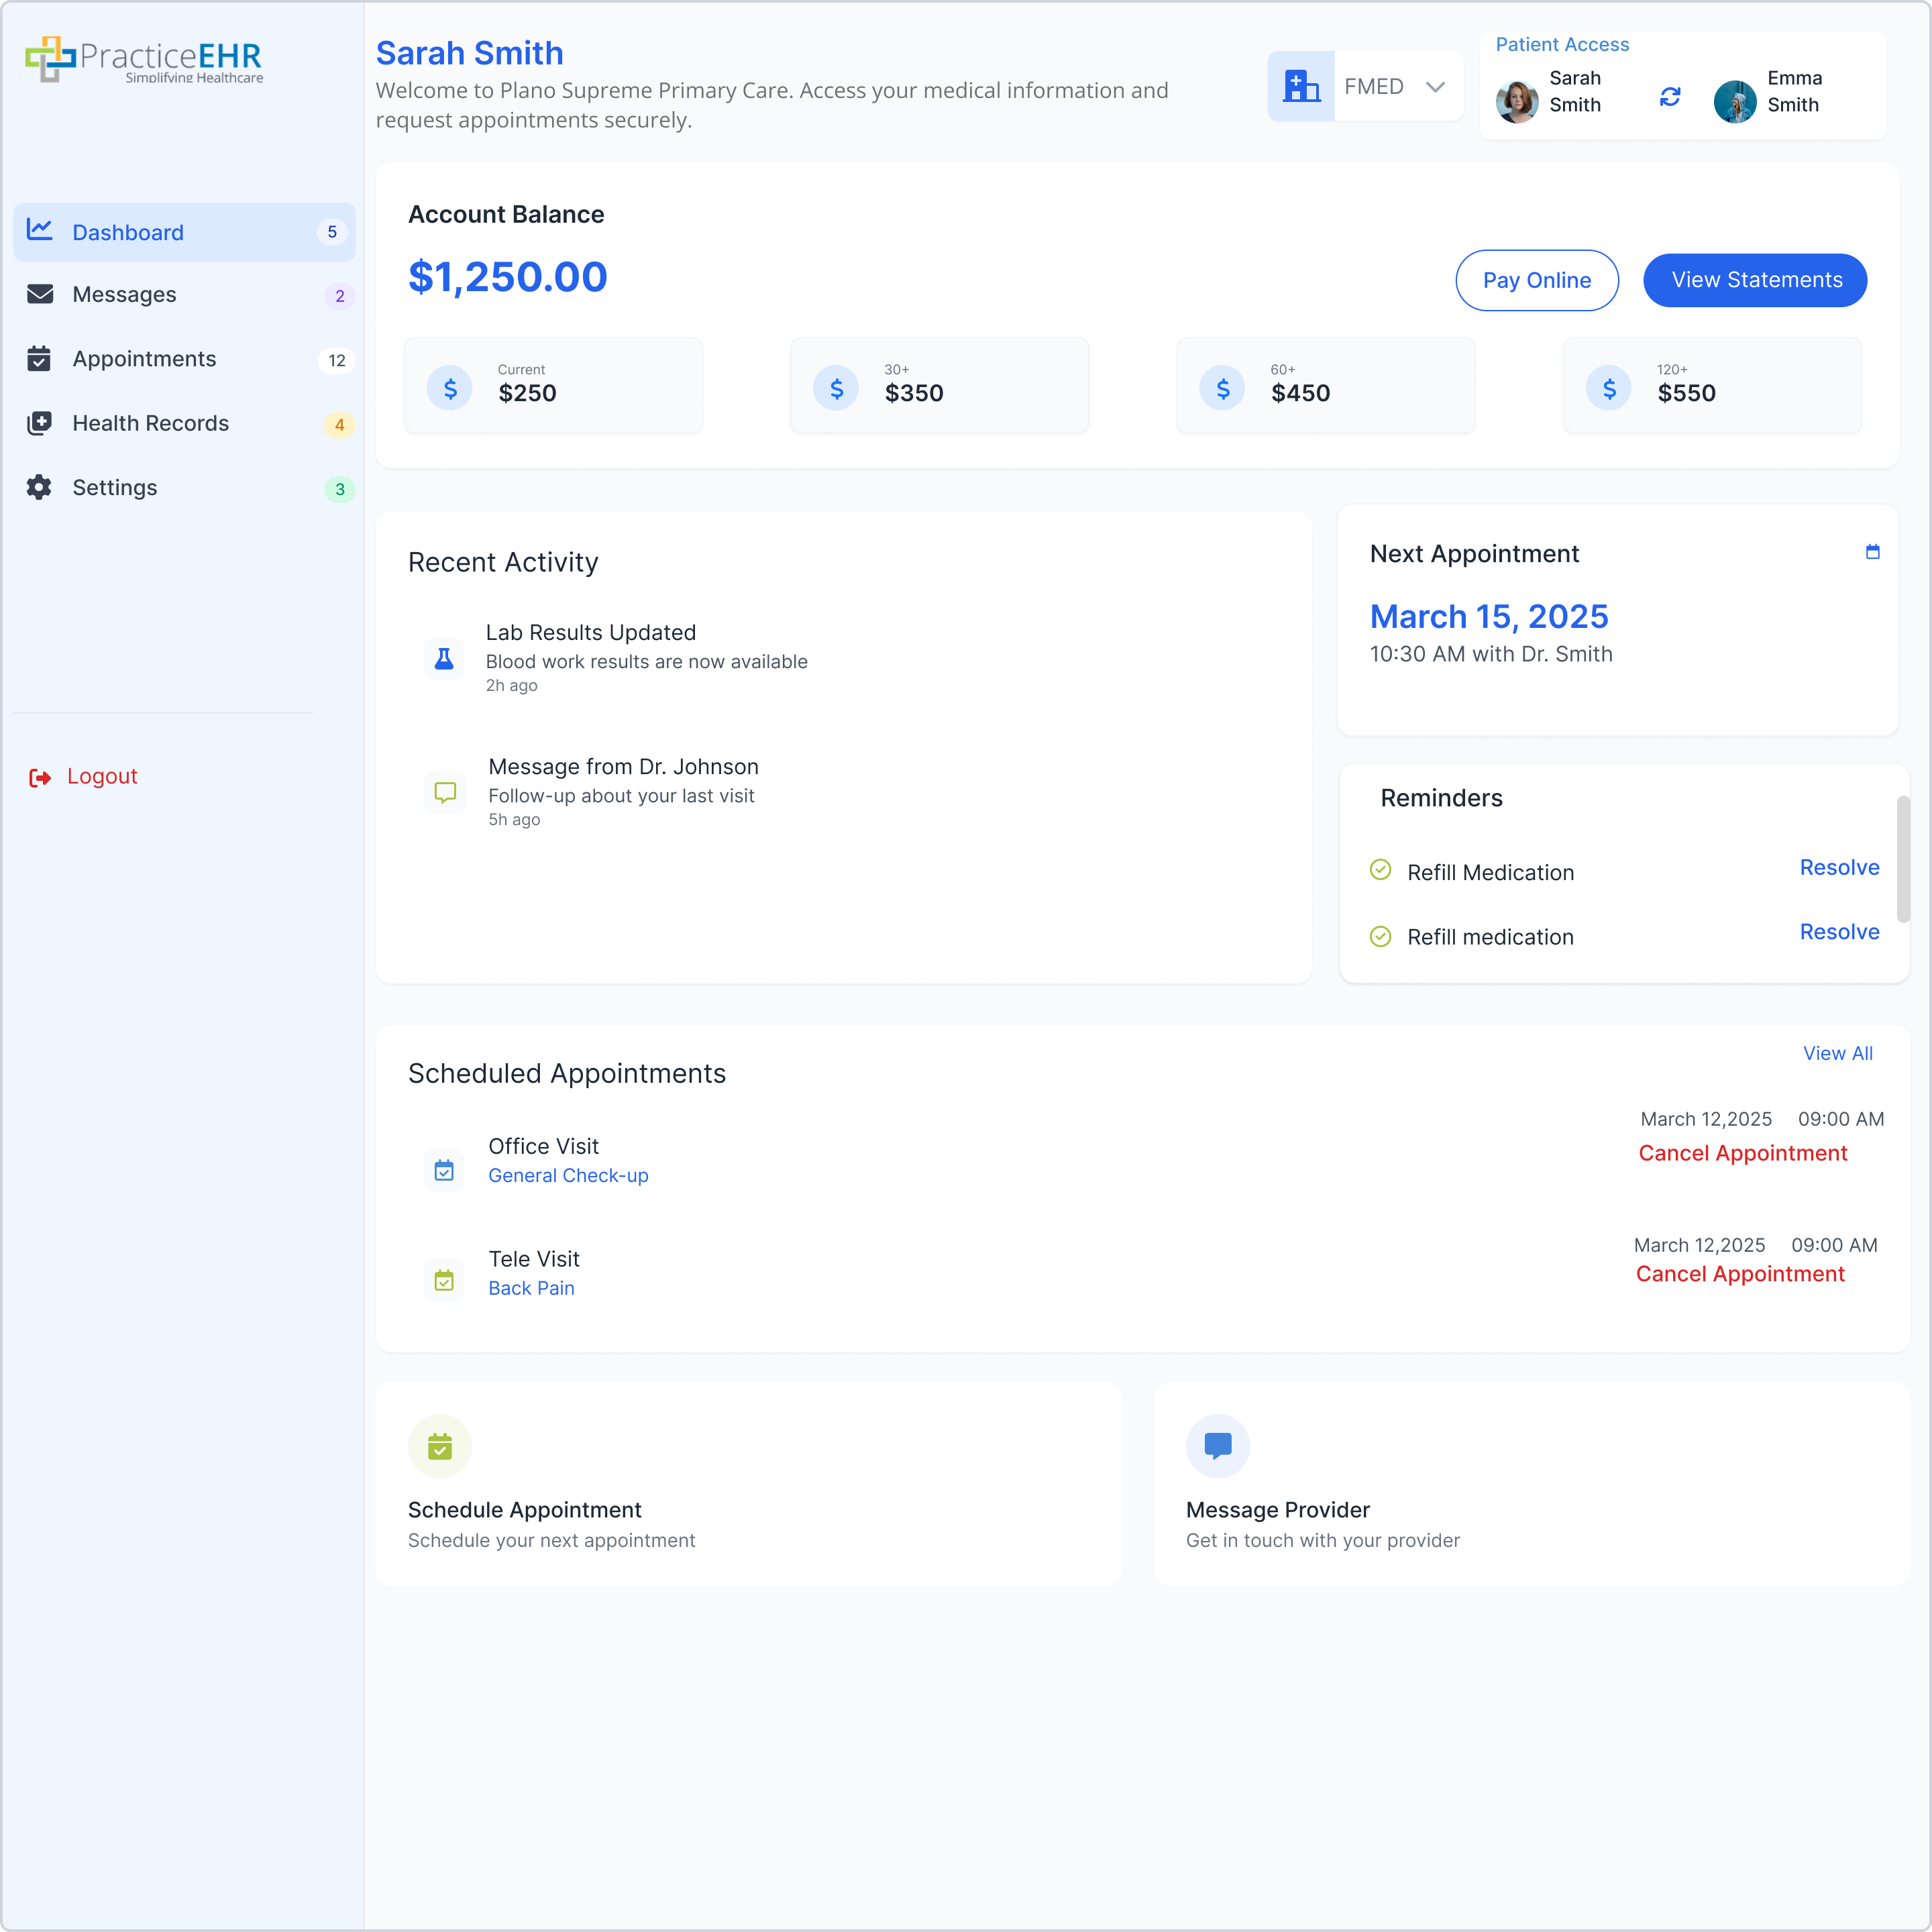This screenshot has height=1932, width=1932.
Task: Toggle the check circle next to Refill Medication
Action: [x=1381, y=870]
